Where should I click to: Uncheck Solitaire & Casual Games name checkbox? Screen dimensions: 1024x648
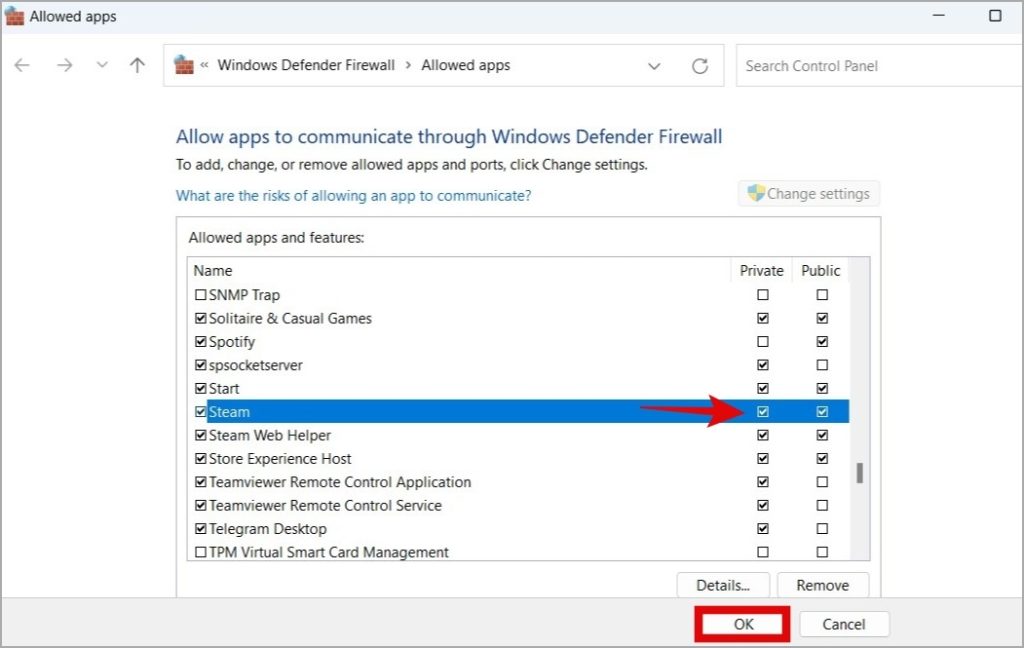(200, 318)
